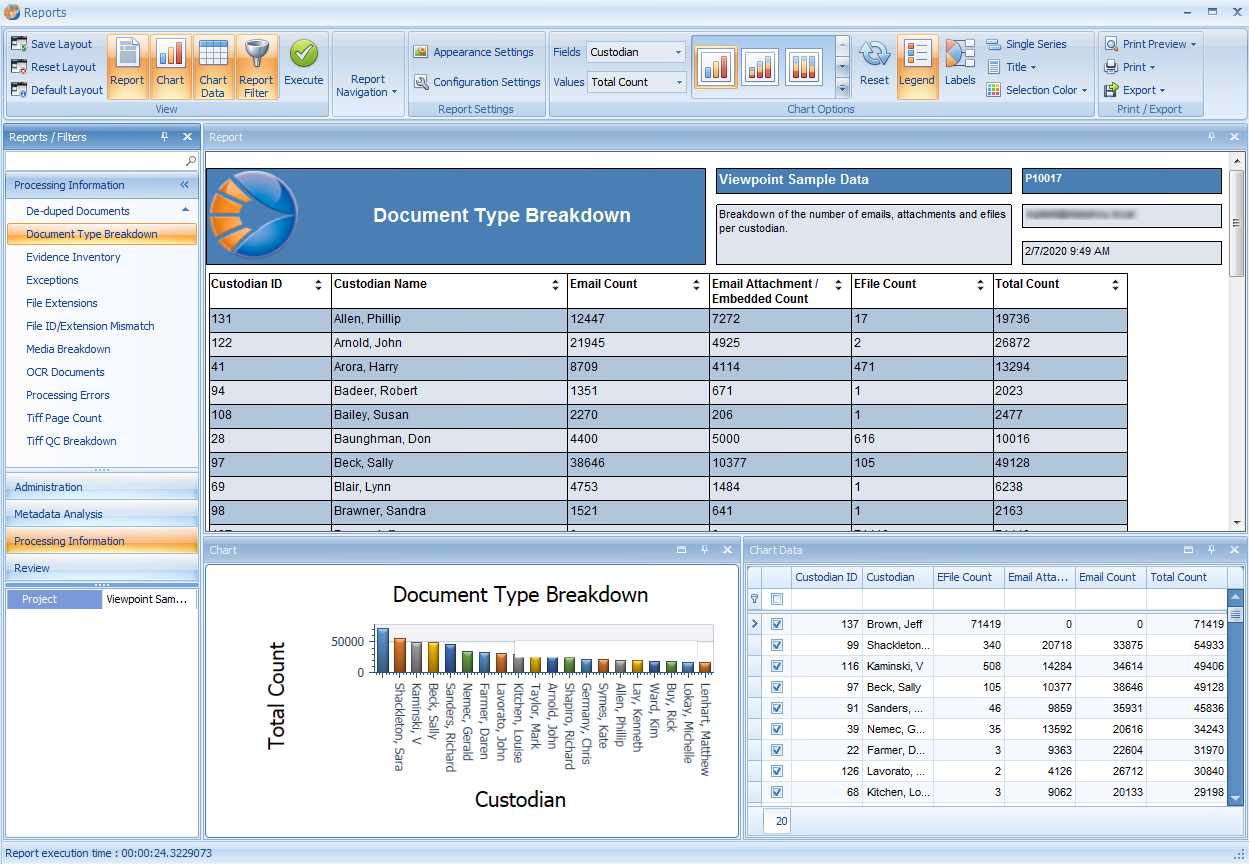This screenshot has width=1249, height=864.
Task: Uncheck the Sanders row checkbox
Action: [777, 708]
